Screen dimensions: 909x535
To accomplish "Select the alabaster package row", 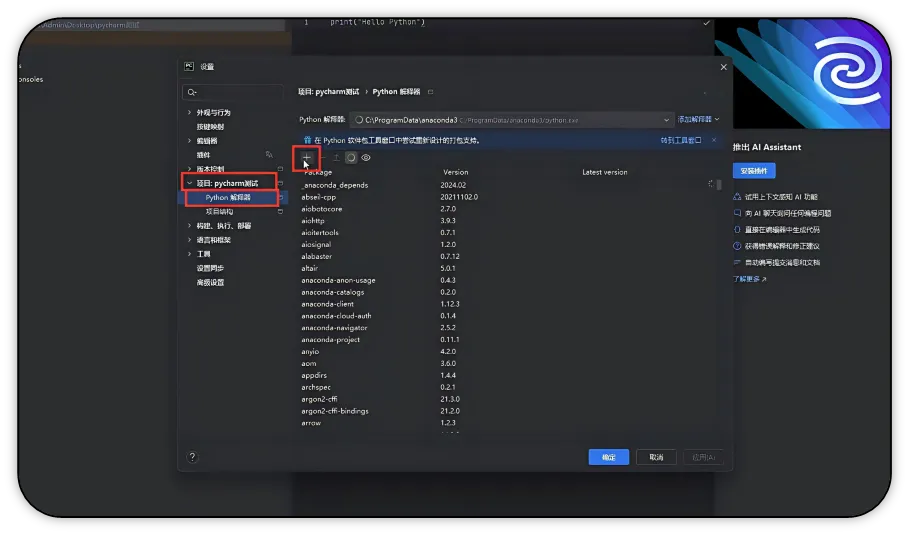I will [506, 256].
